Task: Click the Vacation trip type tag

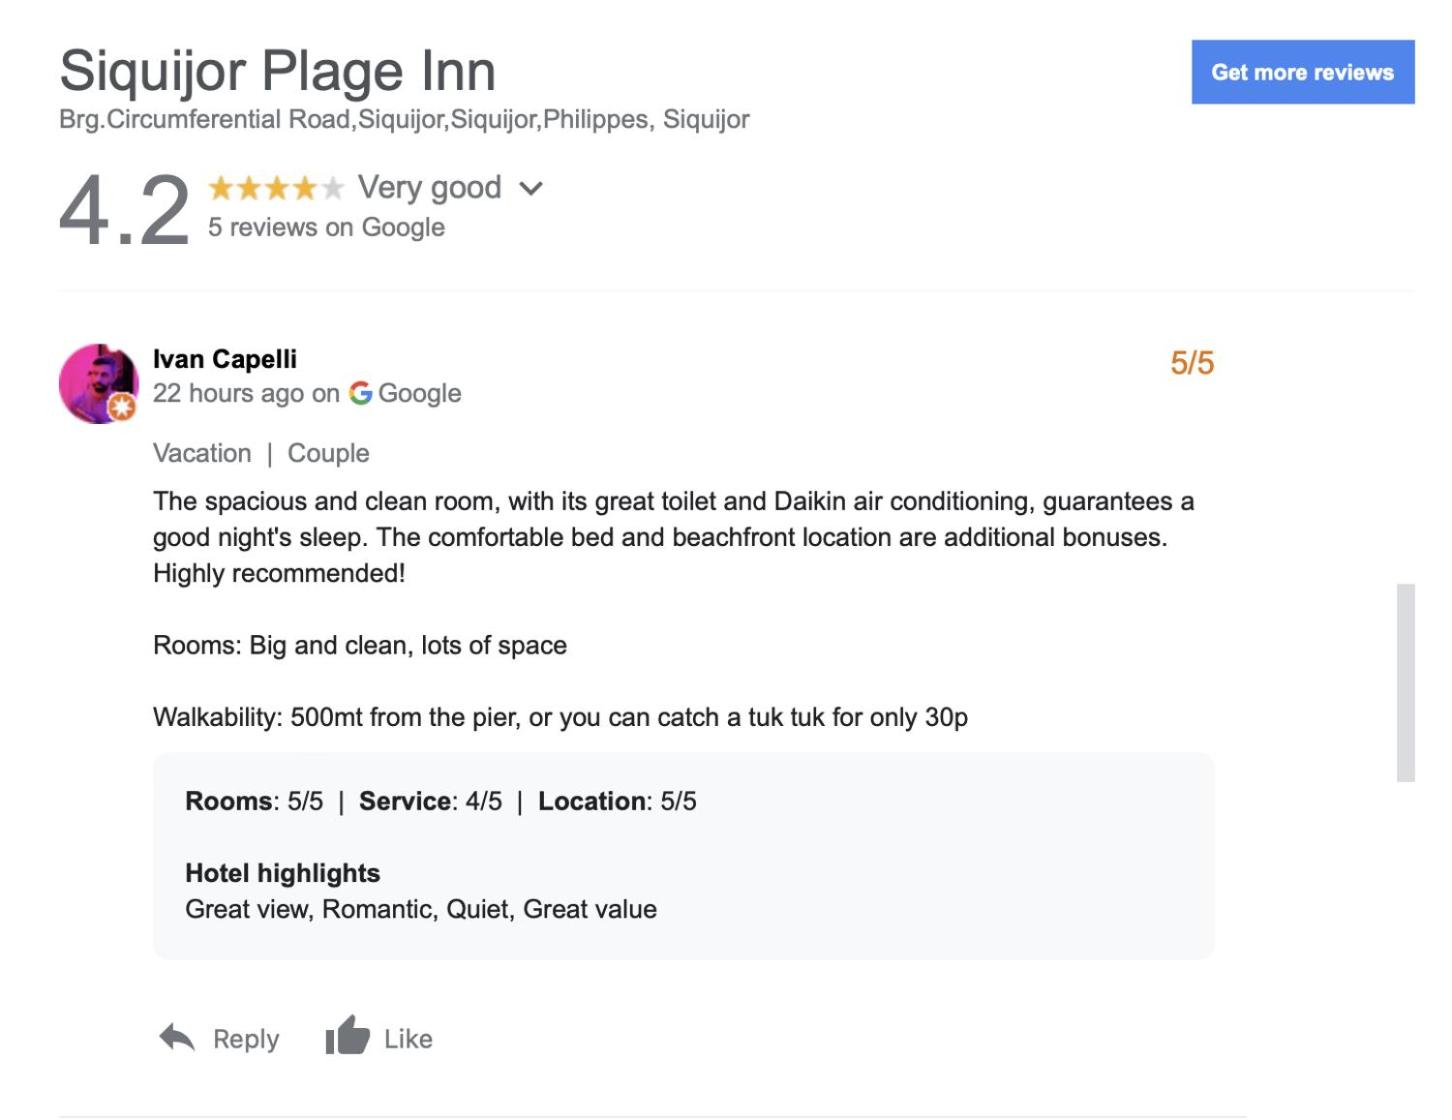Action: coord(202,453)
